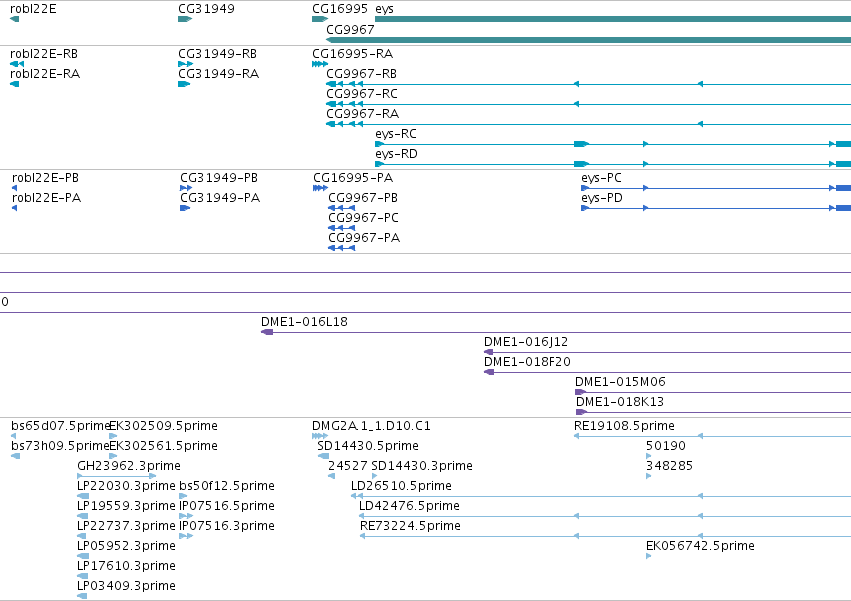Click EST LP22737.3prime label
This screenshot has height=601, width=851.
point(126,527)
